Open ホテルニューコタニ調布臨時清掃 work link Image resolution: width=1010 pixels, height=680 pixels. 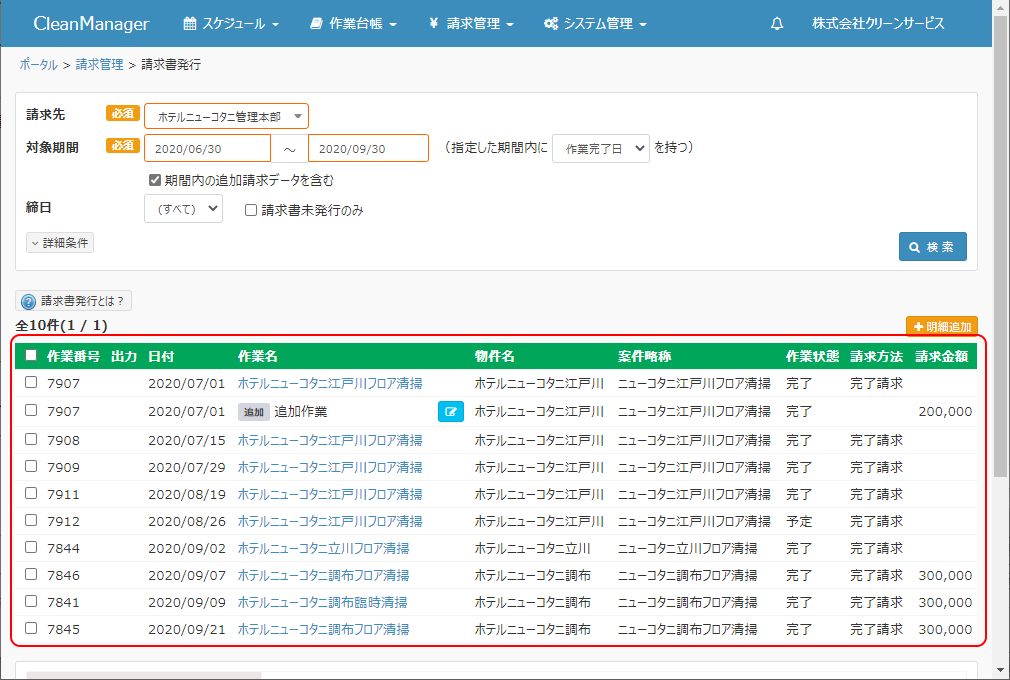tap(322, 602)
